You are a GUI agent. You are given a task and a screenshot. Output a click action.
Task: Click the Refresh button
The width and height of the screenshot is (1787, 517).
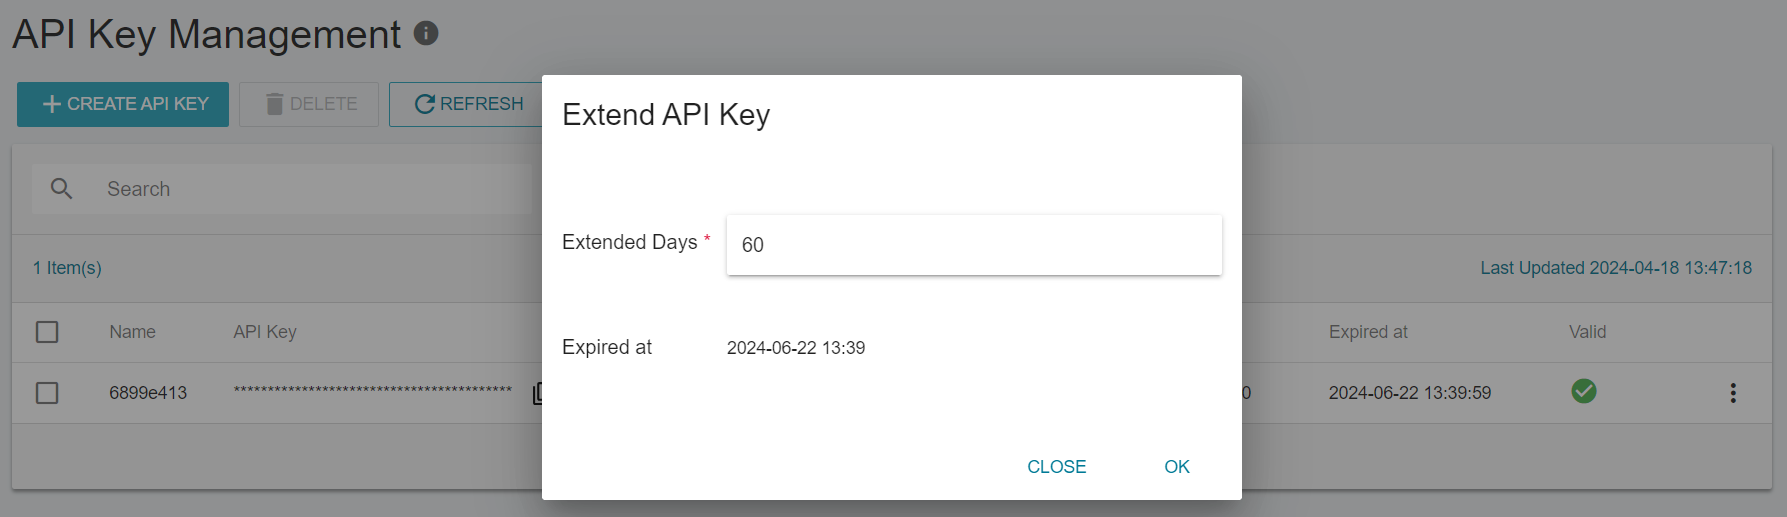tap(466, 104)
